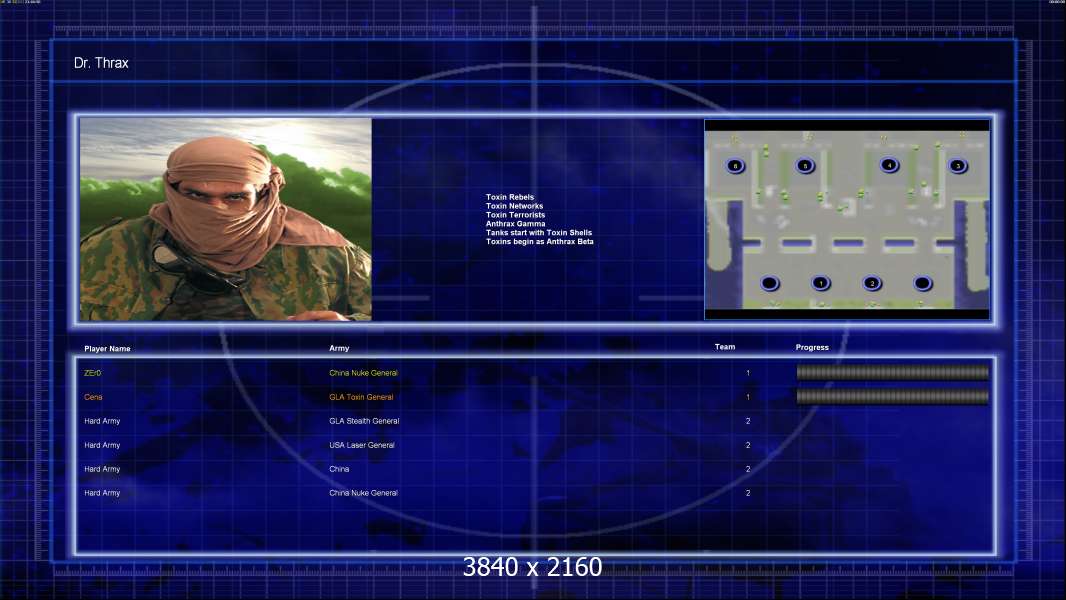Click start position marker 6 on minimap
Viewport: 1066px width, 600px height.
pos(735,166)
